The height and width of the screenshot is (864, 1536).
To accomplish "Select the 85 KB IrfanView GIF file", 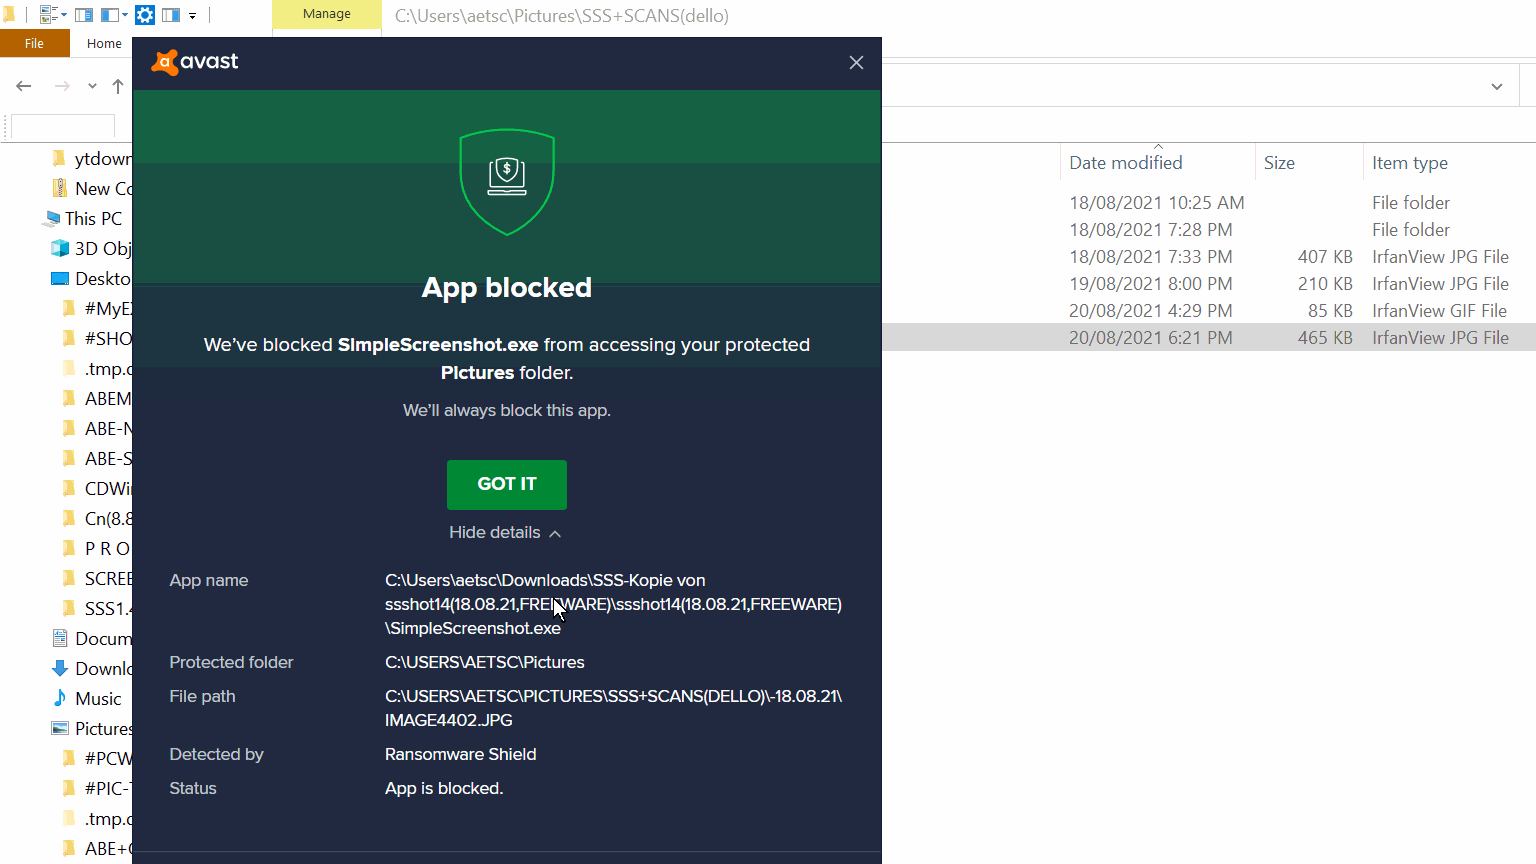I will click(1209, 311).
